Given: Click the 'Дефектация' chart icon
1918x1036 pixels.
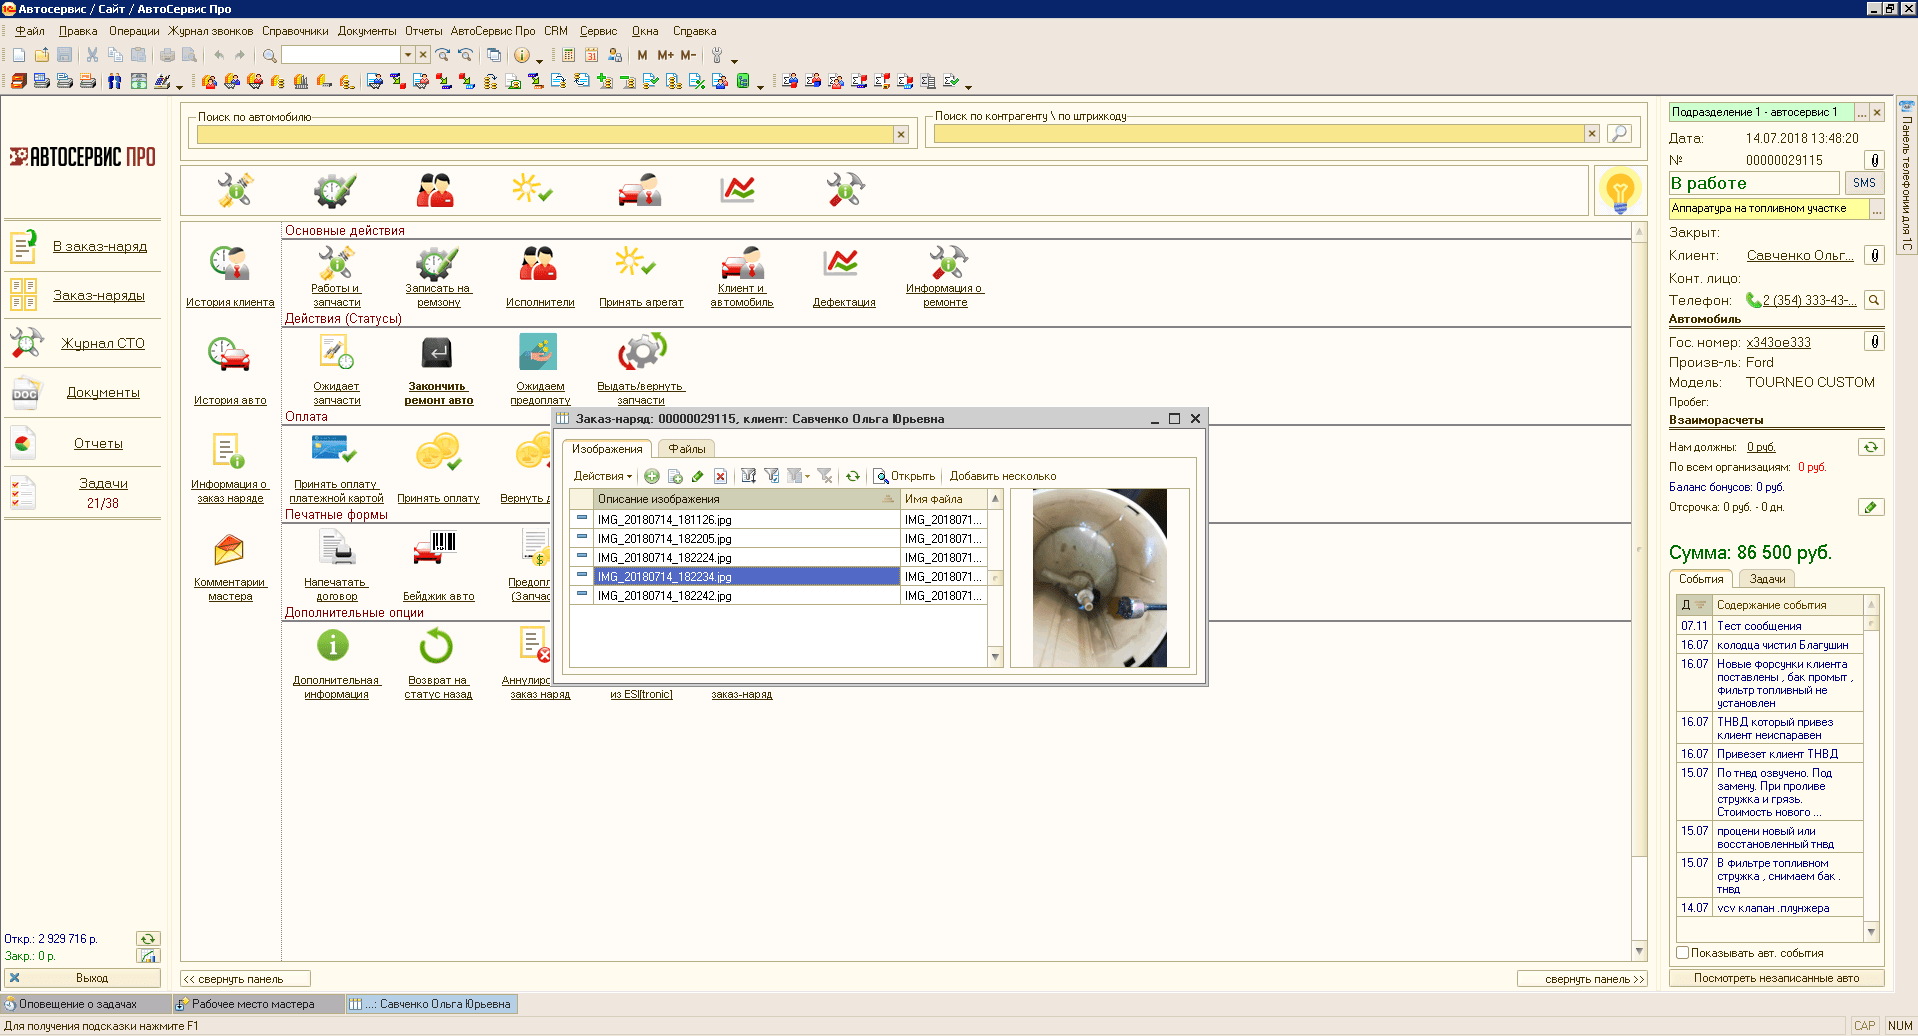Looking at the screenshot, I should pyautogui.click(x=842, y=264).
